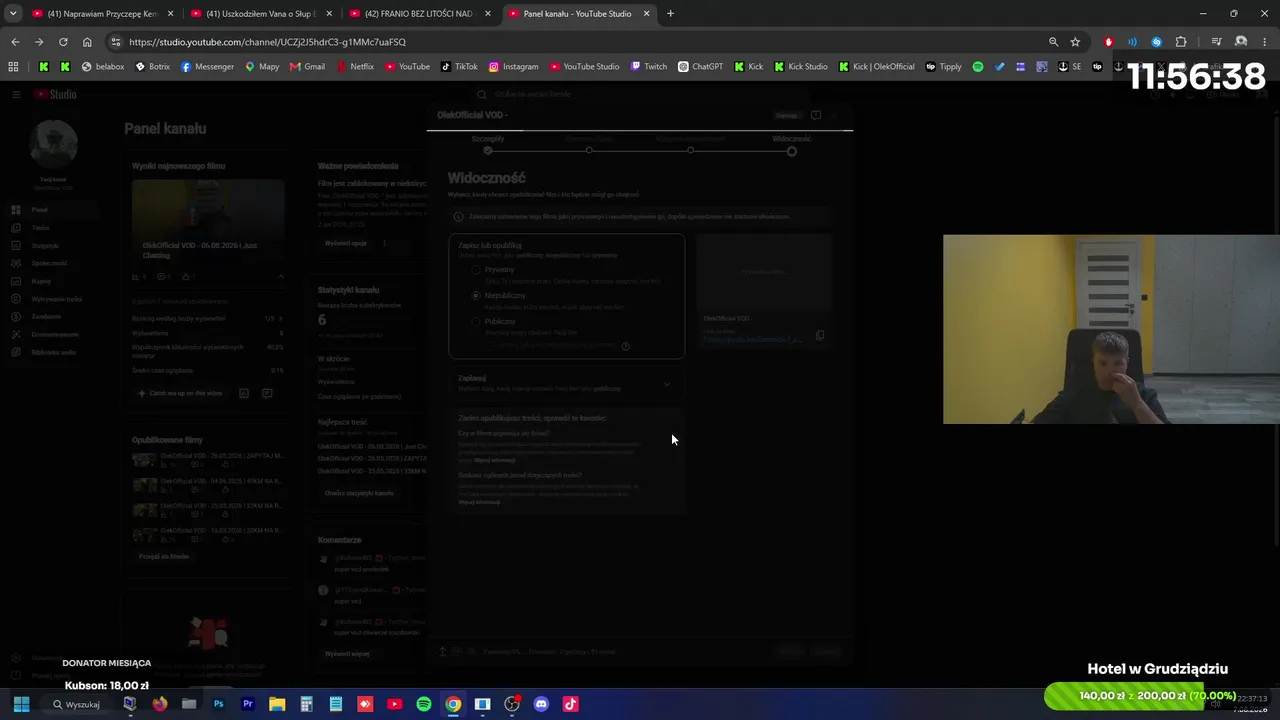
Task: Open the Gmail bookmark
Action: (307, 67)
